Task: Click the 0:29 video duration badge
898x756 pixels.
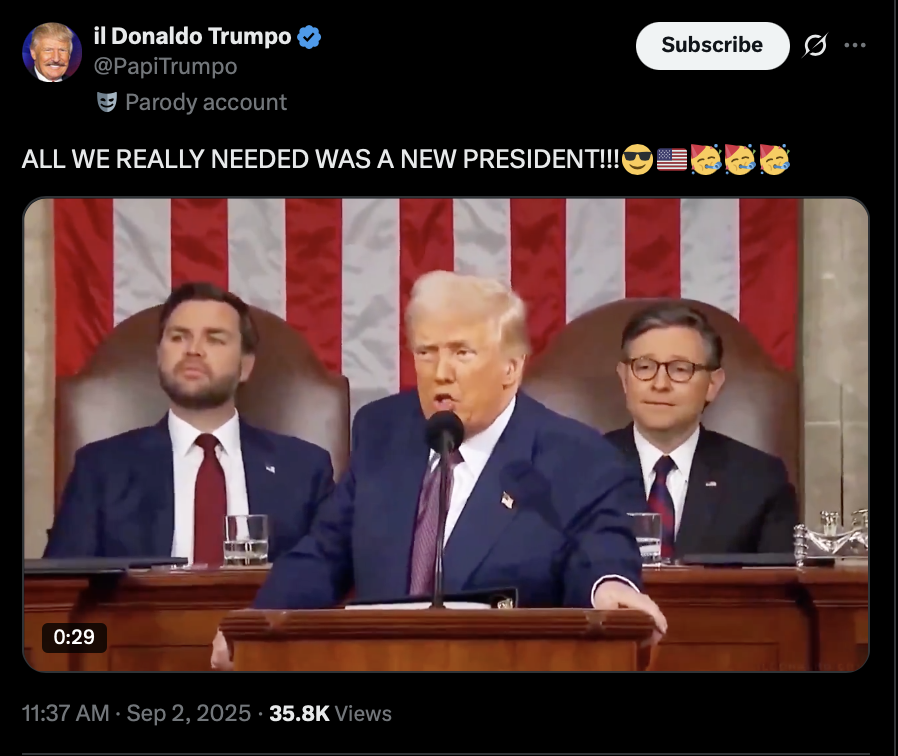Action: click(x=74, y=637)
